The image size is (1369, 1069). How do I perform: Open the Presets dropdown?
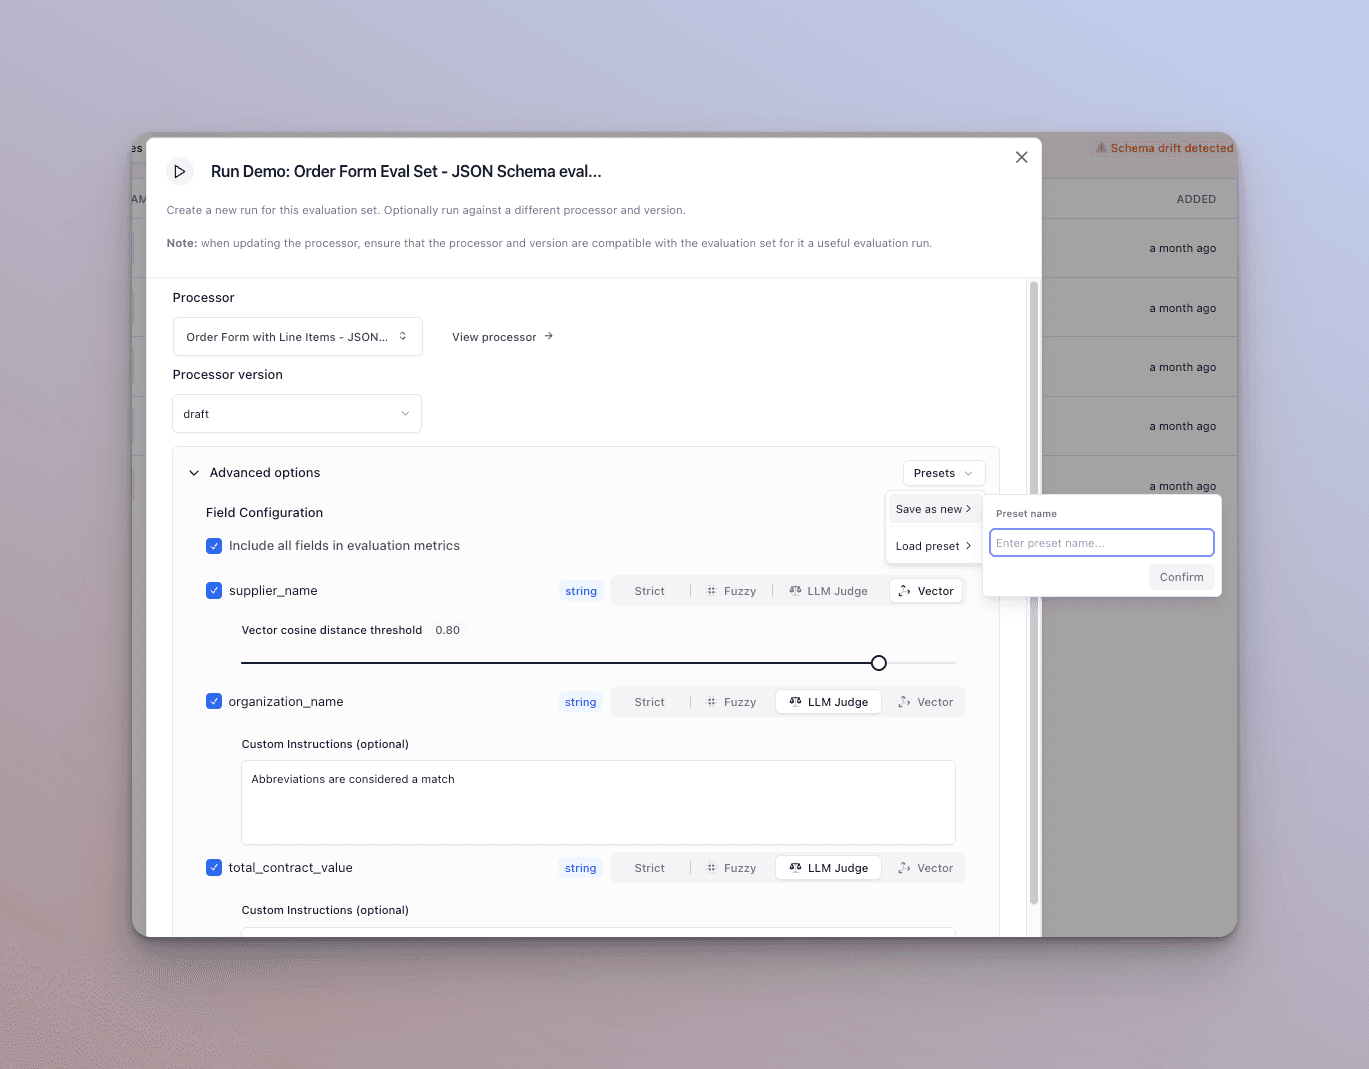[x=944, y=473]
